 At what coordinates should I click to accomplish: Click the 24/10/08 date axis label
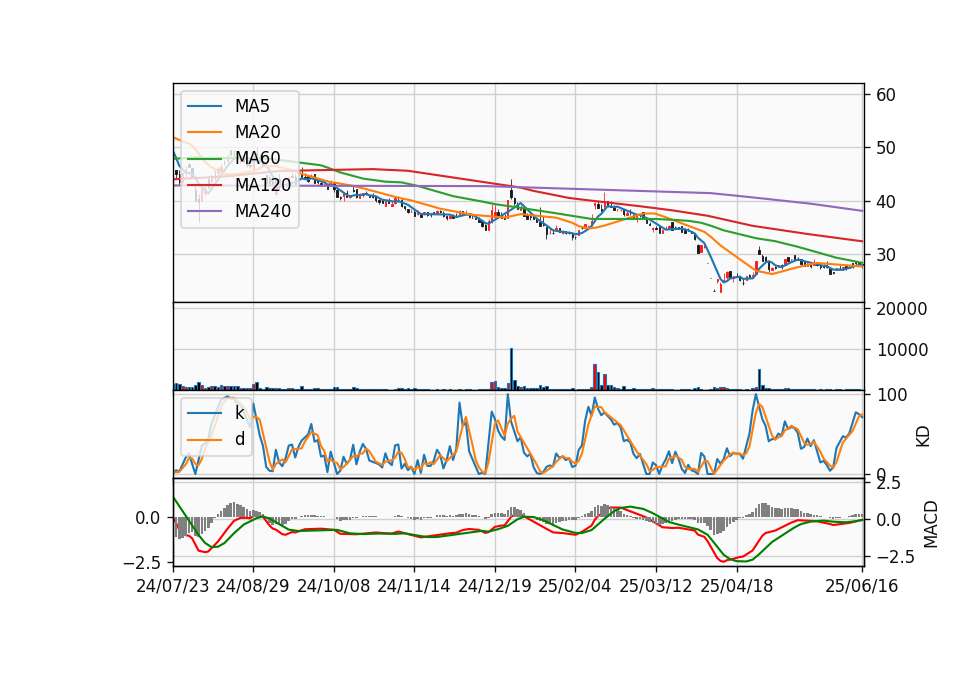point(334,586)
